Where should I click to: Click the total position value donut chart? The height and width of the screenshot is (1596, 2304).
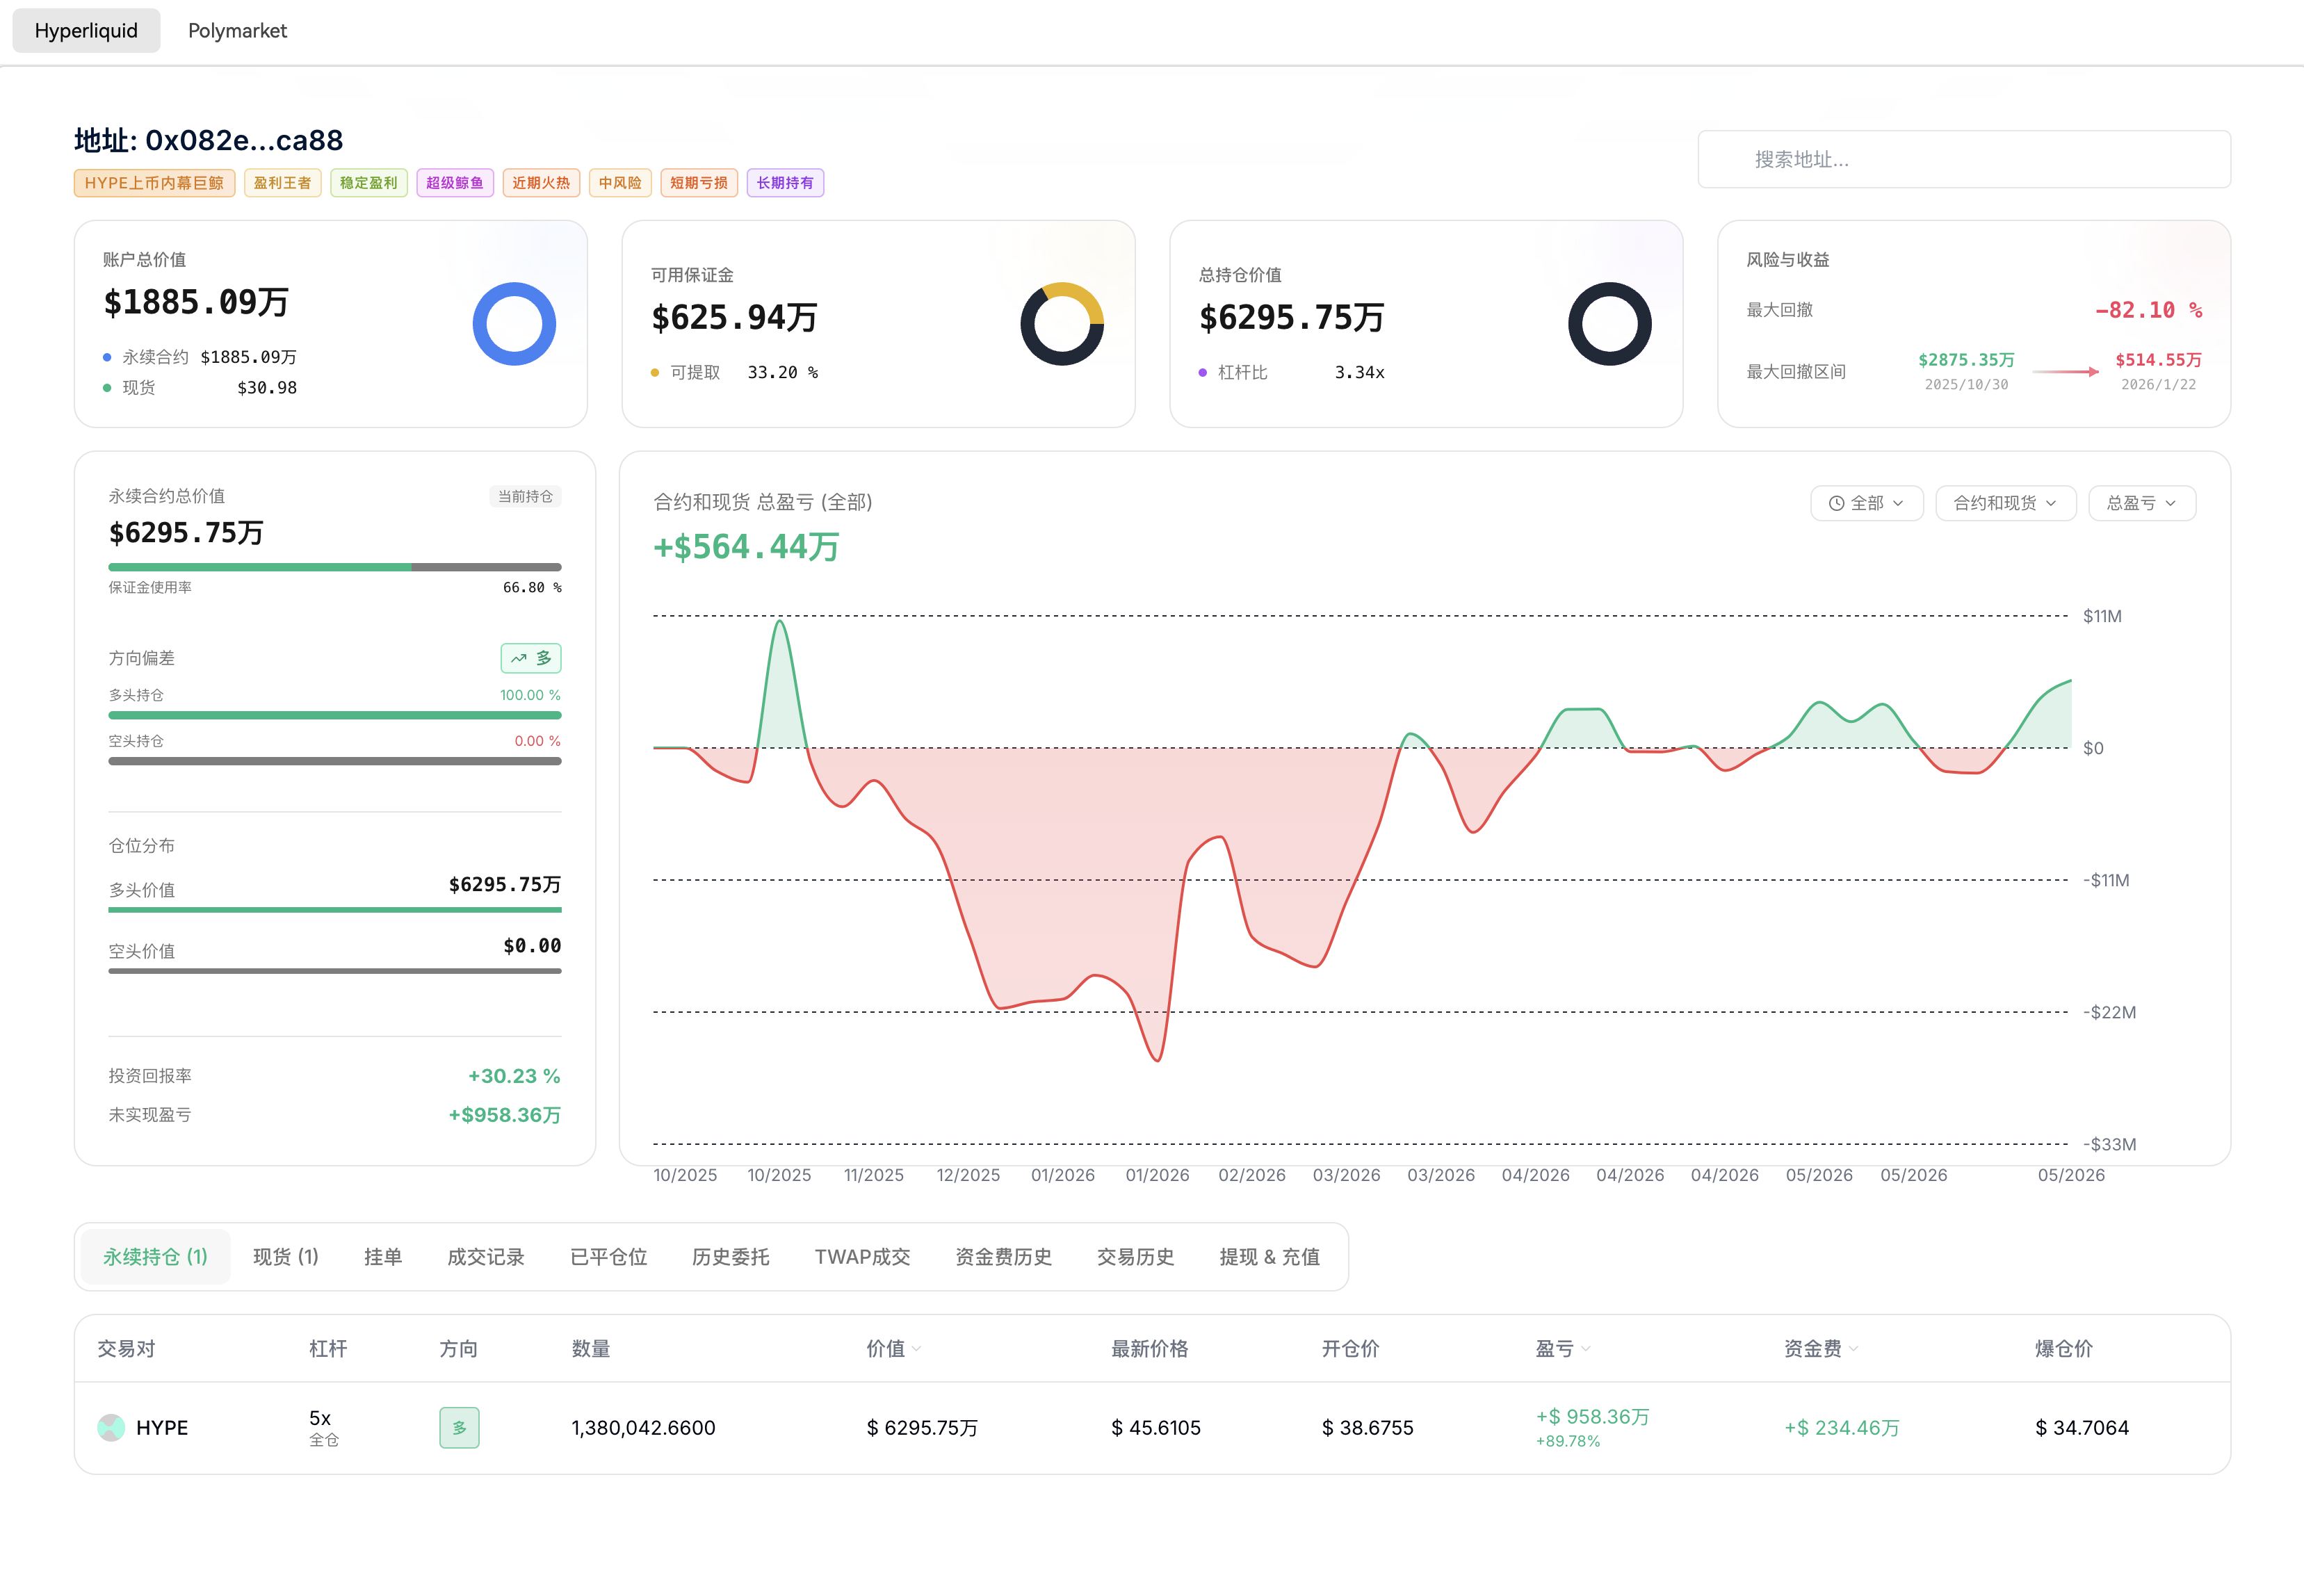coord(1610,324)
